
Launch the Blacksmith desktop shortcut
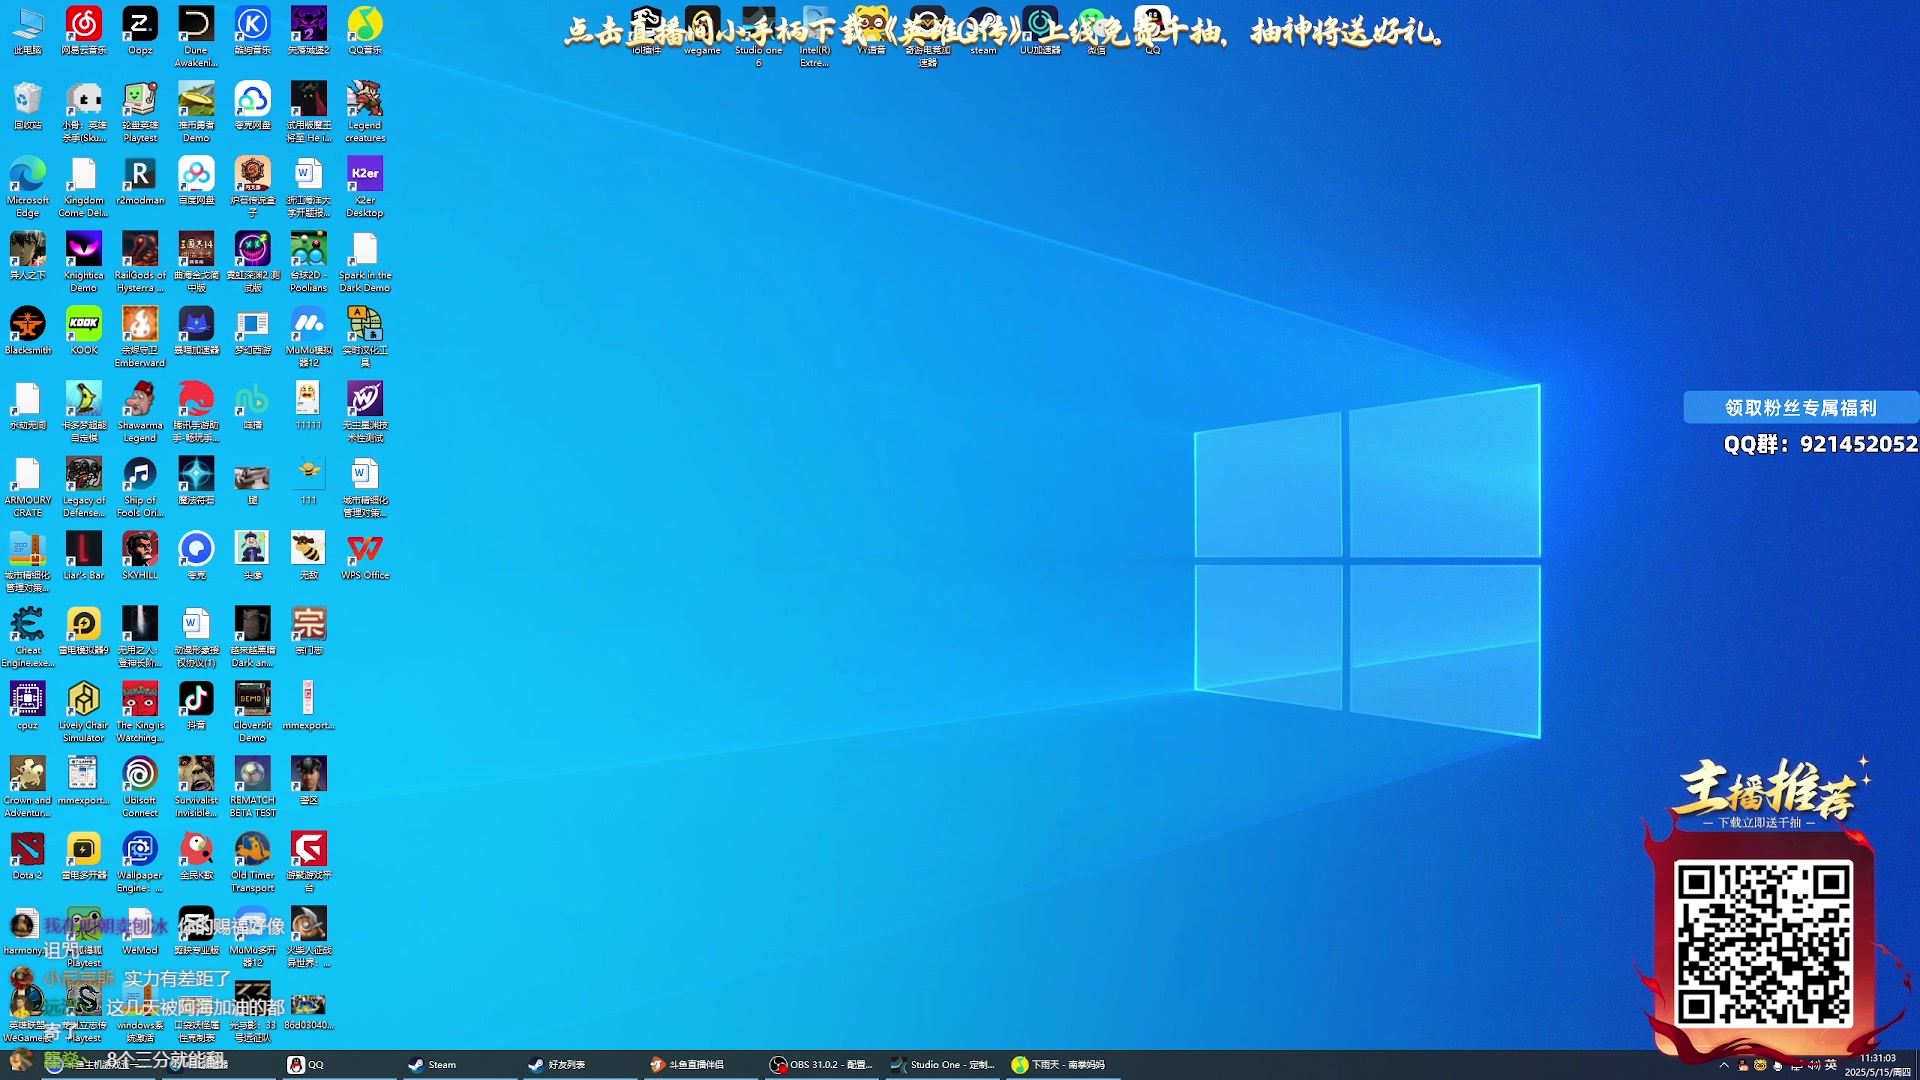pos(28,331)
